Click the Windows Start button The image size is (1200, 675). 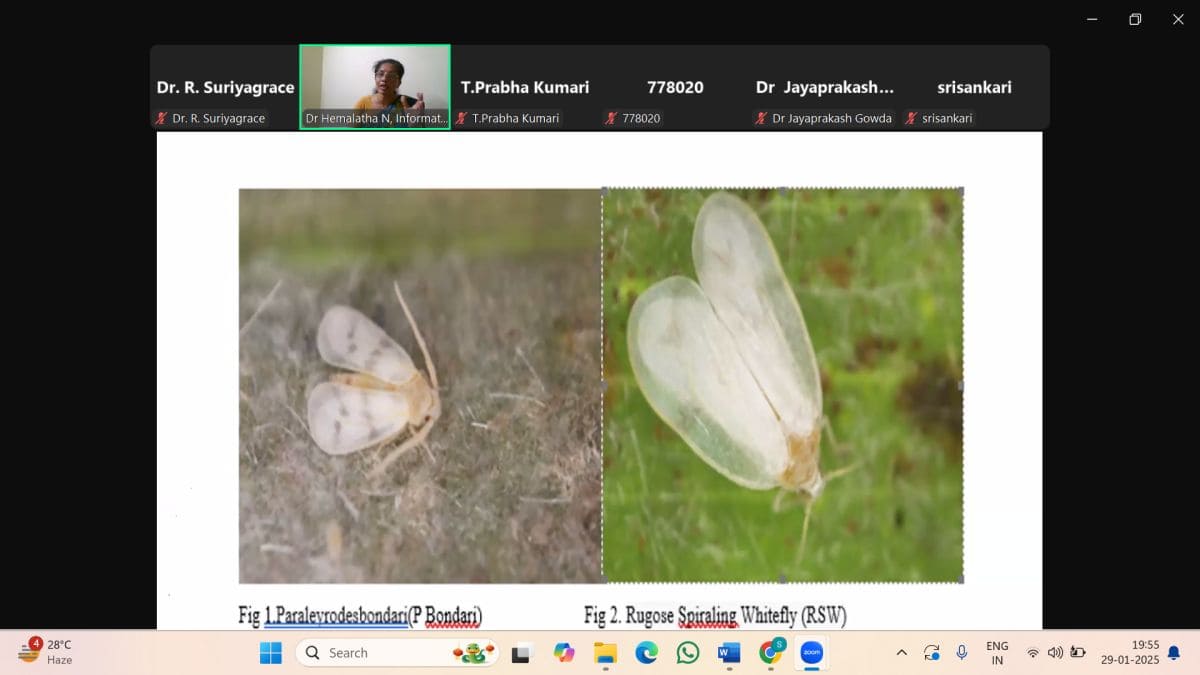[x=271, y=653]
